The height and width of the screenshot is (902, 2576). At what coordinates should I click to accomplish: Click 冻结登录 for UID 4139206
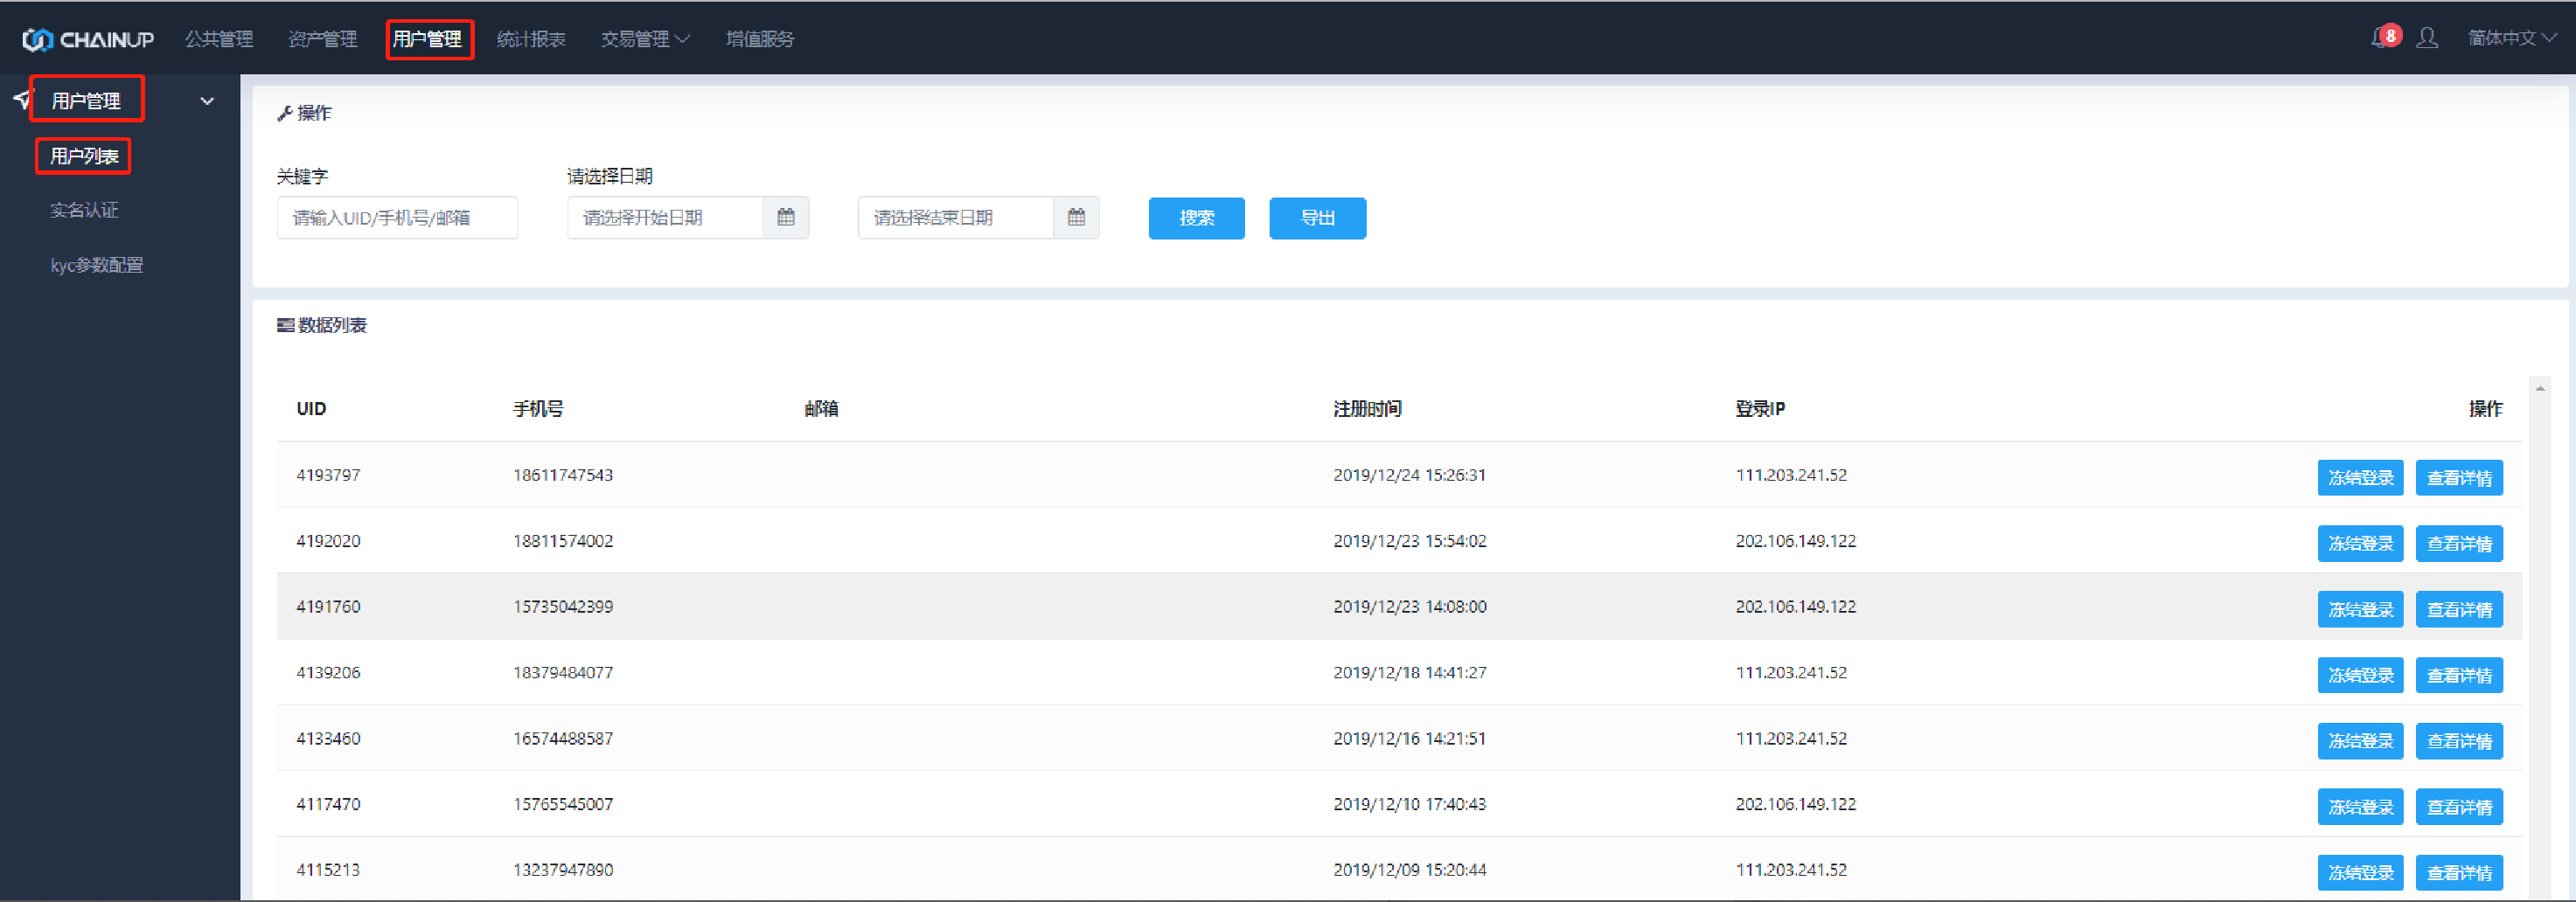(2360, 675)
